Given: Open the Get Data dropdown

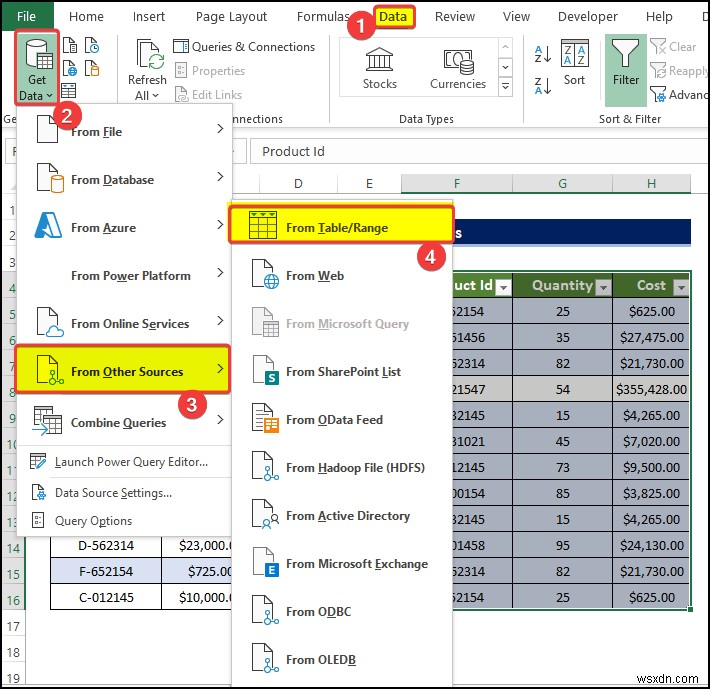Looking at the screenshot, I should click(x=37, y=68).
